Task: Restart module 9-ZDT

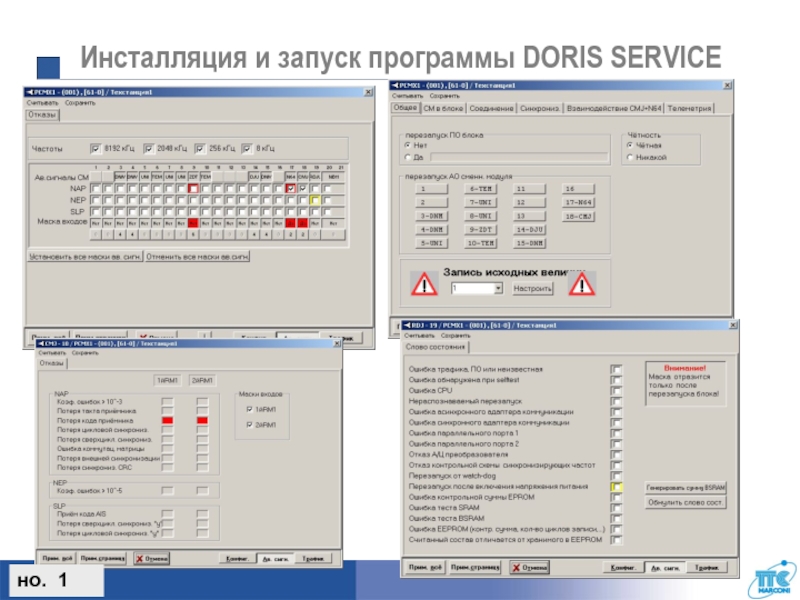Action: click(481, 230)
